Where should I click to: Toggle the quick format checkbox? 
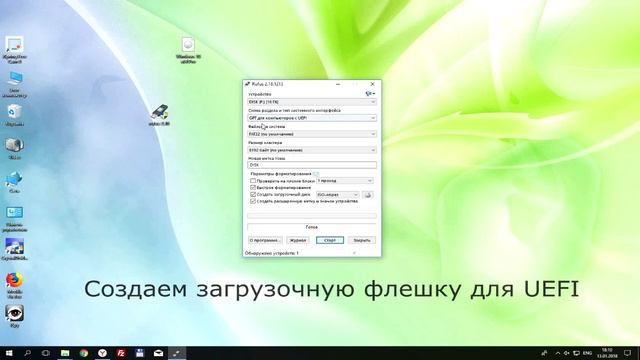tap(253, 187)
